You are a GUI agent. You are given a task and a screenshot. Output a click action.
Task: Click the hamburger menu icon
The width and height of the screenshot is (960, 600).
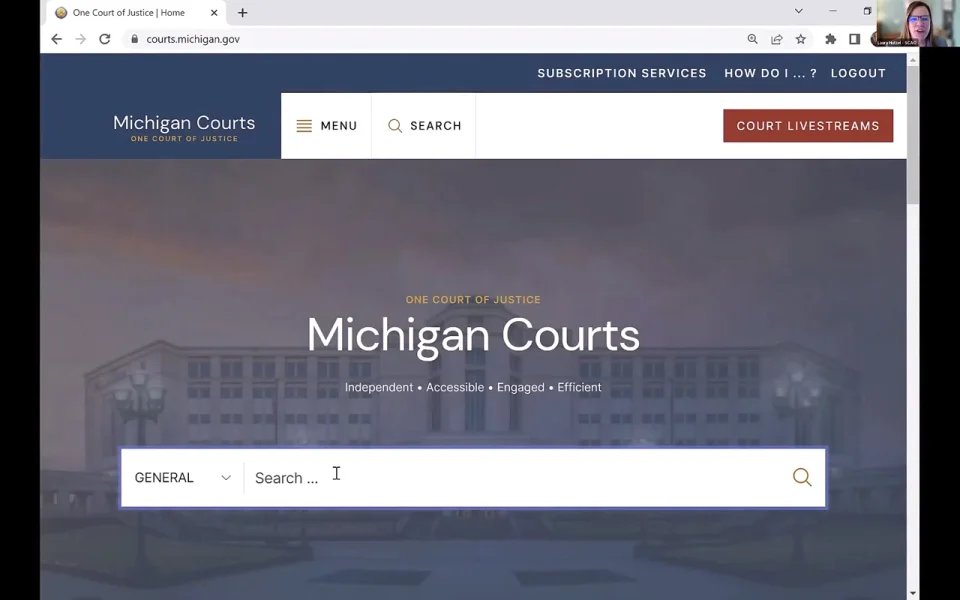[304, 126]
